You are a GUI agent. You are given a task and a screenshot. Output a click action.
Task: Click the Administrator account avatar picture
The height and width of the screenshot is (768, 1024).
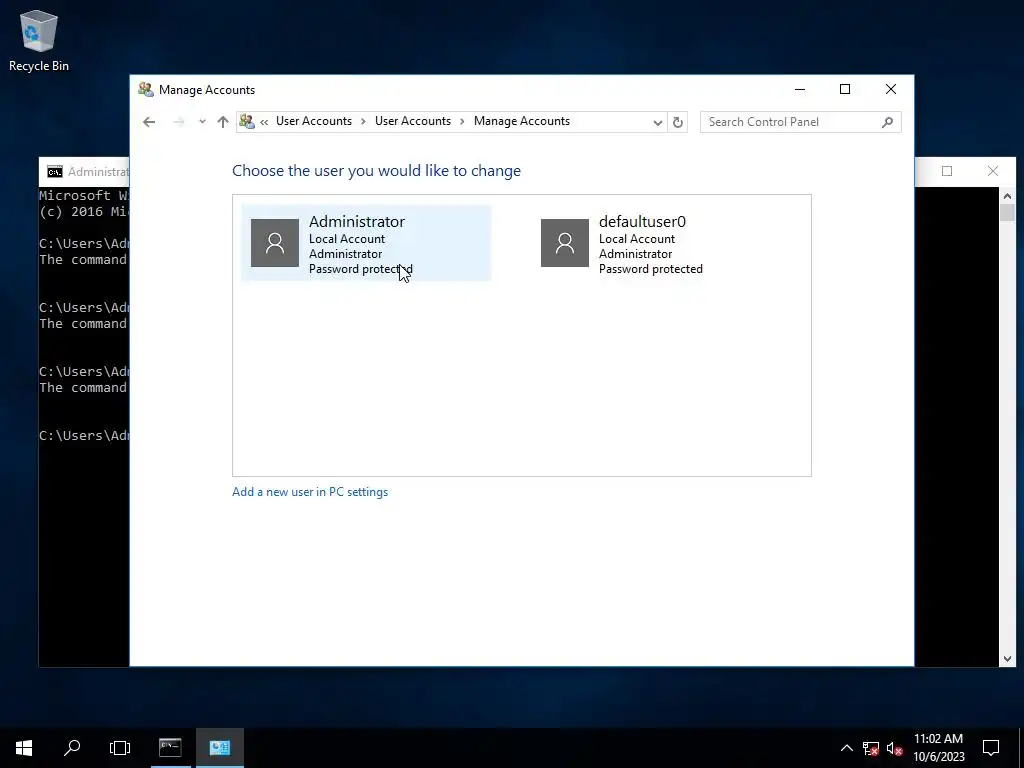pos(275,243)
